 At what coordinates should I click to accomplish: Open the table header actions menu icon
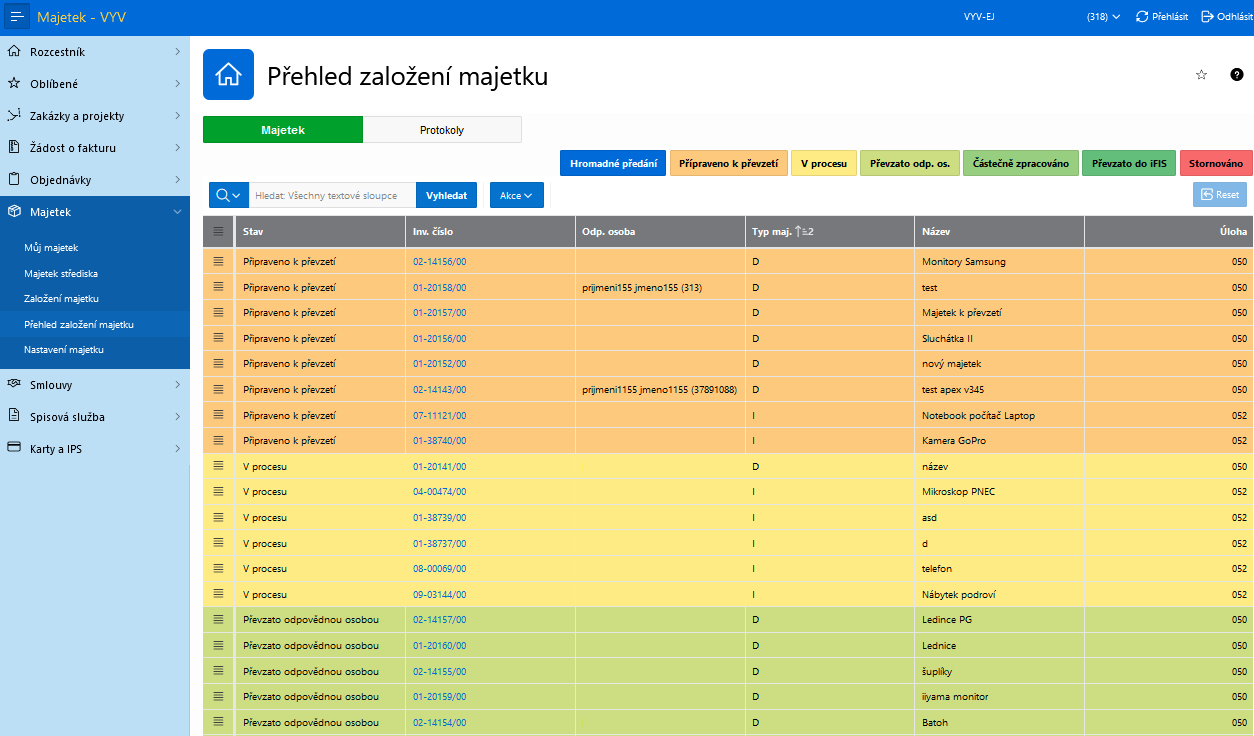click(x=218, y=231)
